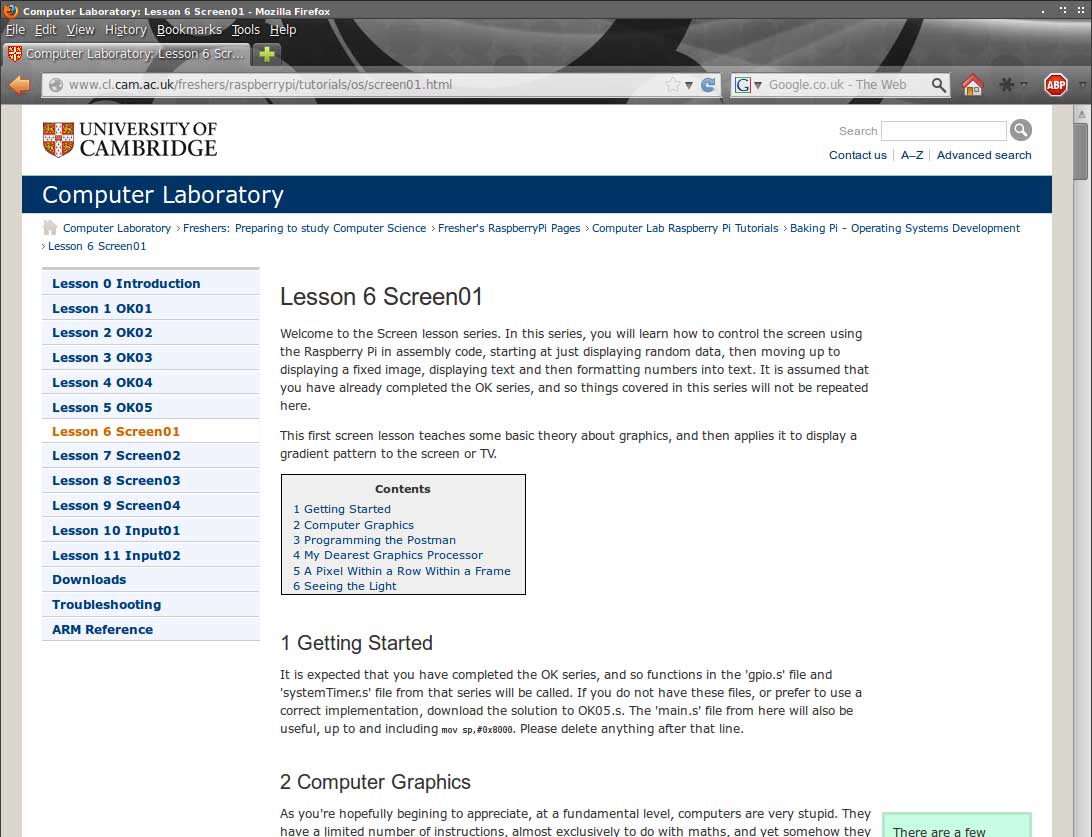Click the vertical scrollbar thumb
The width and height of the screenshot is (1092, 837).
(x=1080, y=151)
